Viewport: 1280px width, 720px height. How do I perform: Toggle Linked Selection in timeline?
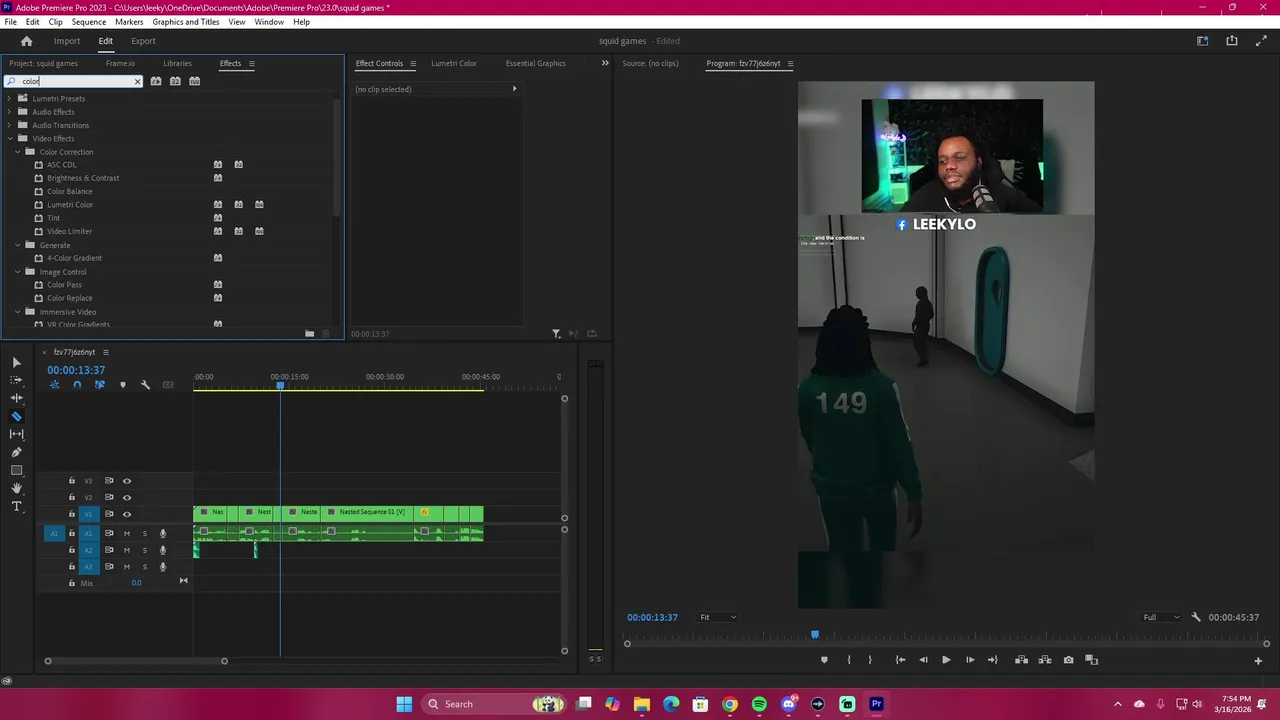click(99, 385)
